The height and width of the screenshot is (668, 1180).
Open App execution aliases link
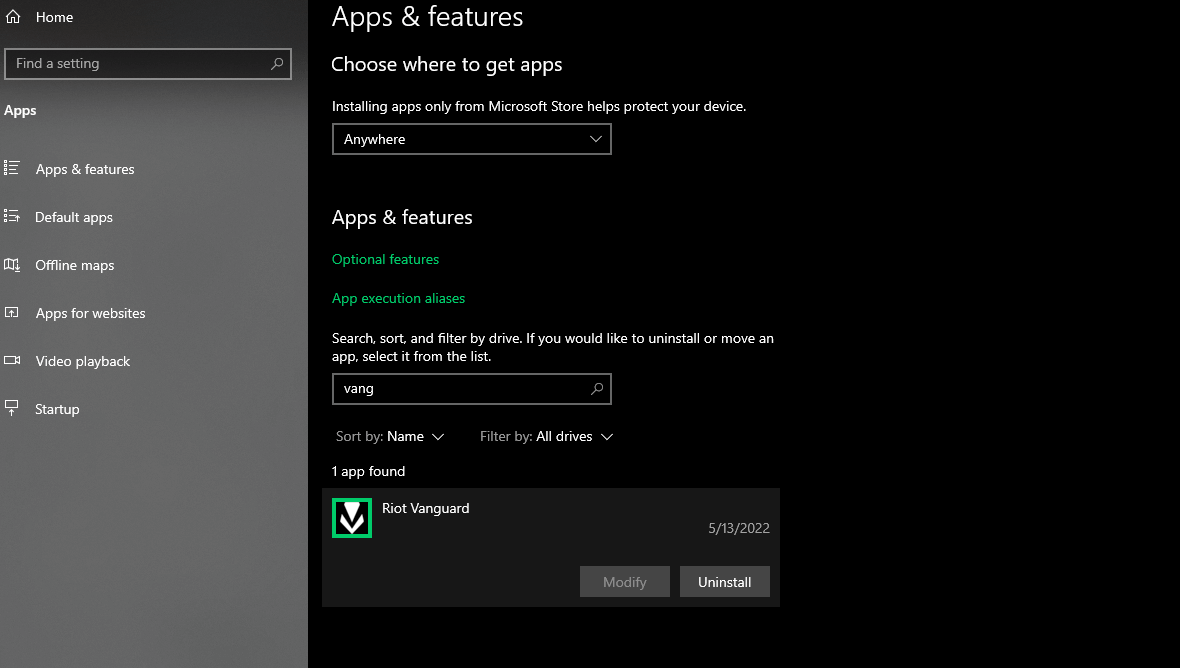(x=398, y=299)
